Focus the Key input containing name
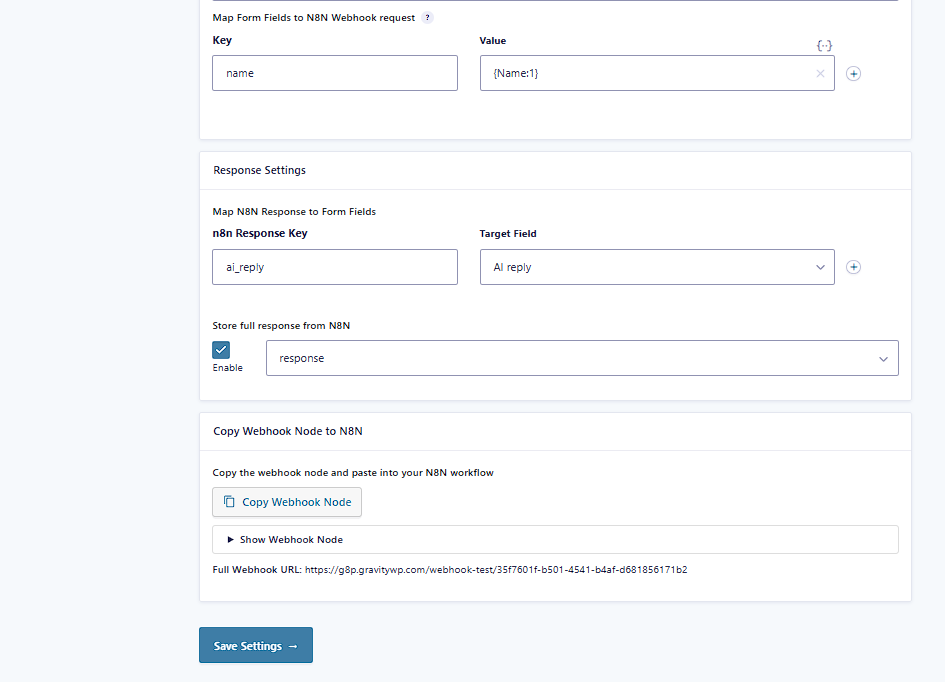The image size is (945, 682). click(x=334, y=73)
